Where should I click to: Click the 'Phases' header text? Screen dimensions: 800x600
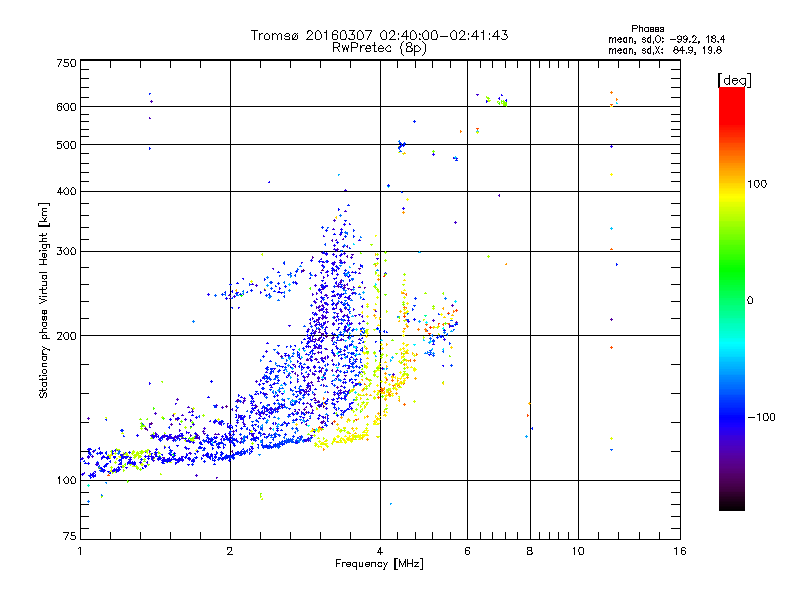click(647, 29)
